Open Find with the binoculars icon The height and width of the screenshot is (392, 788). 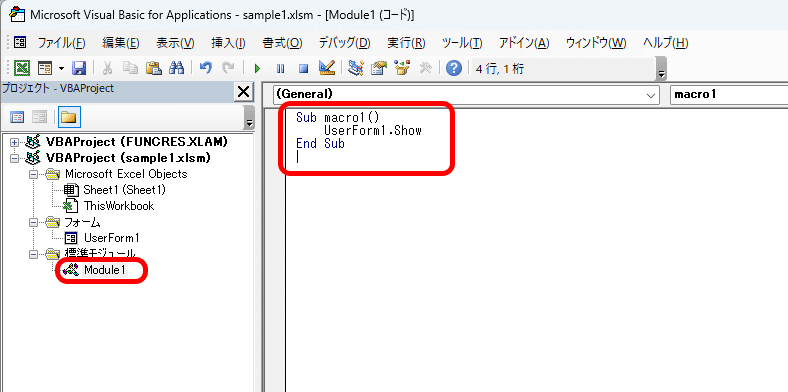176,68
